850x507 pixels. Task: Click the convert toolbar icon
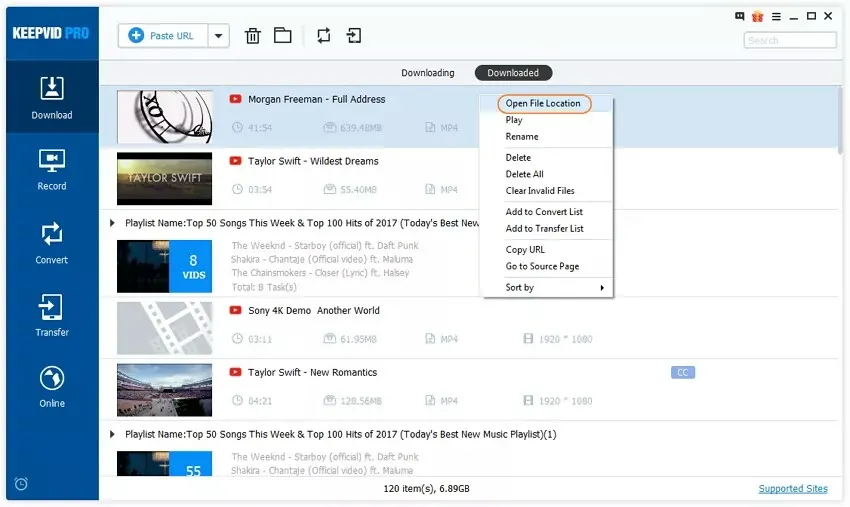click(x=324, y=36)
